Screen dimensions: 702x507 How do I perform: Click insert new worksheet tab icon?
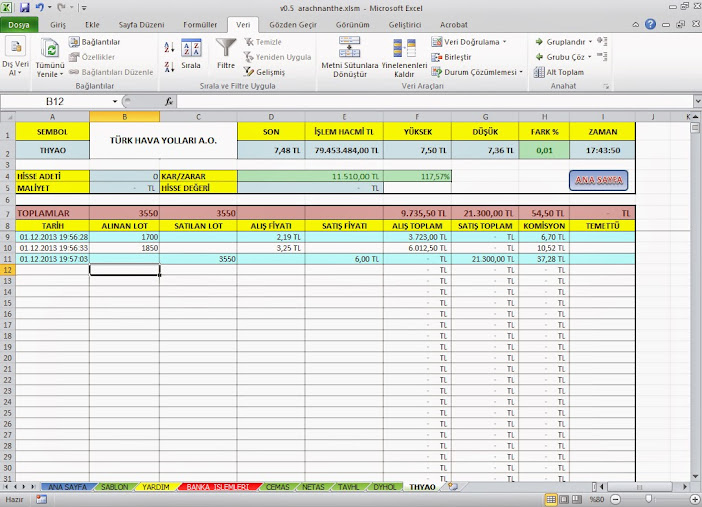[453, 486]
